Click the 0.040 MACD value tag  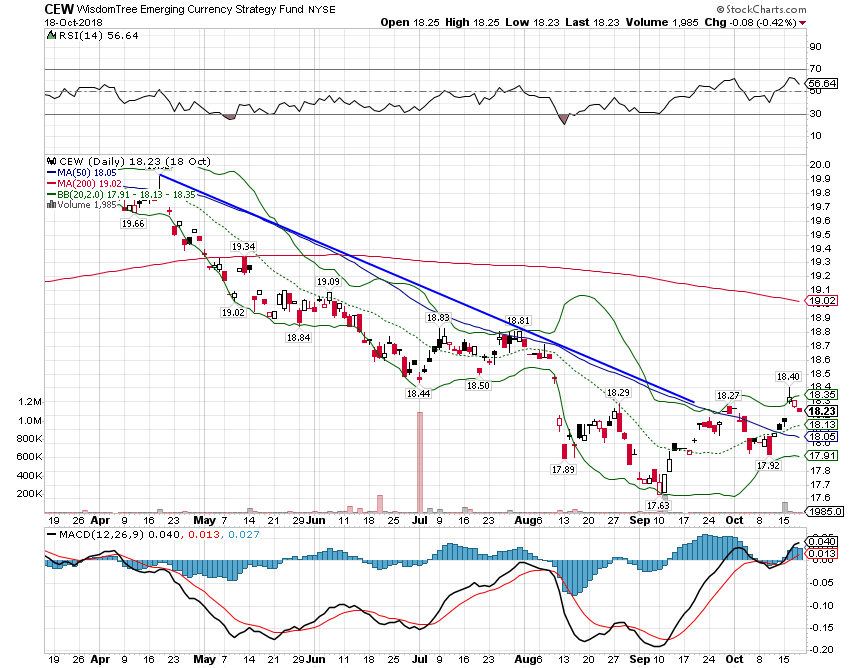coord(822,542)
